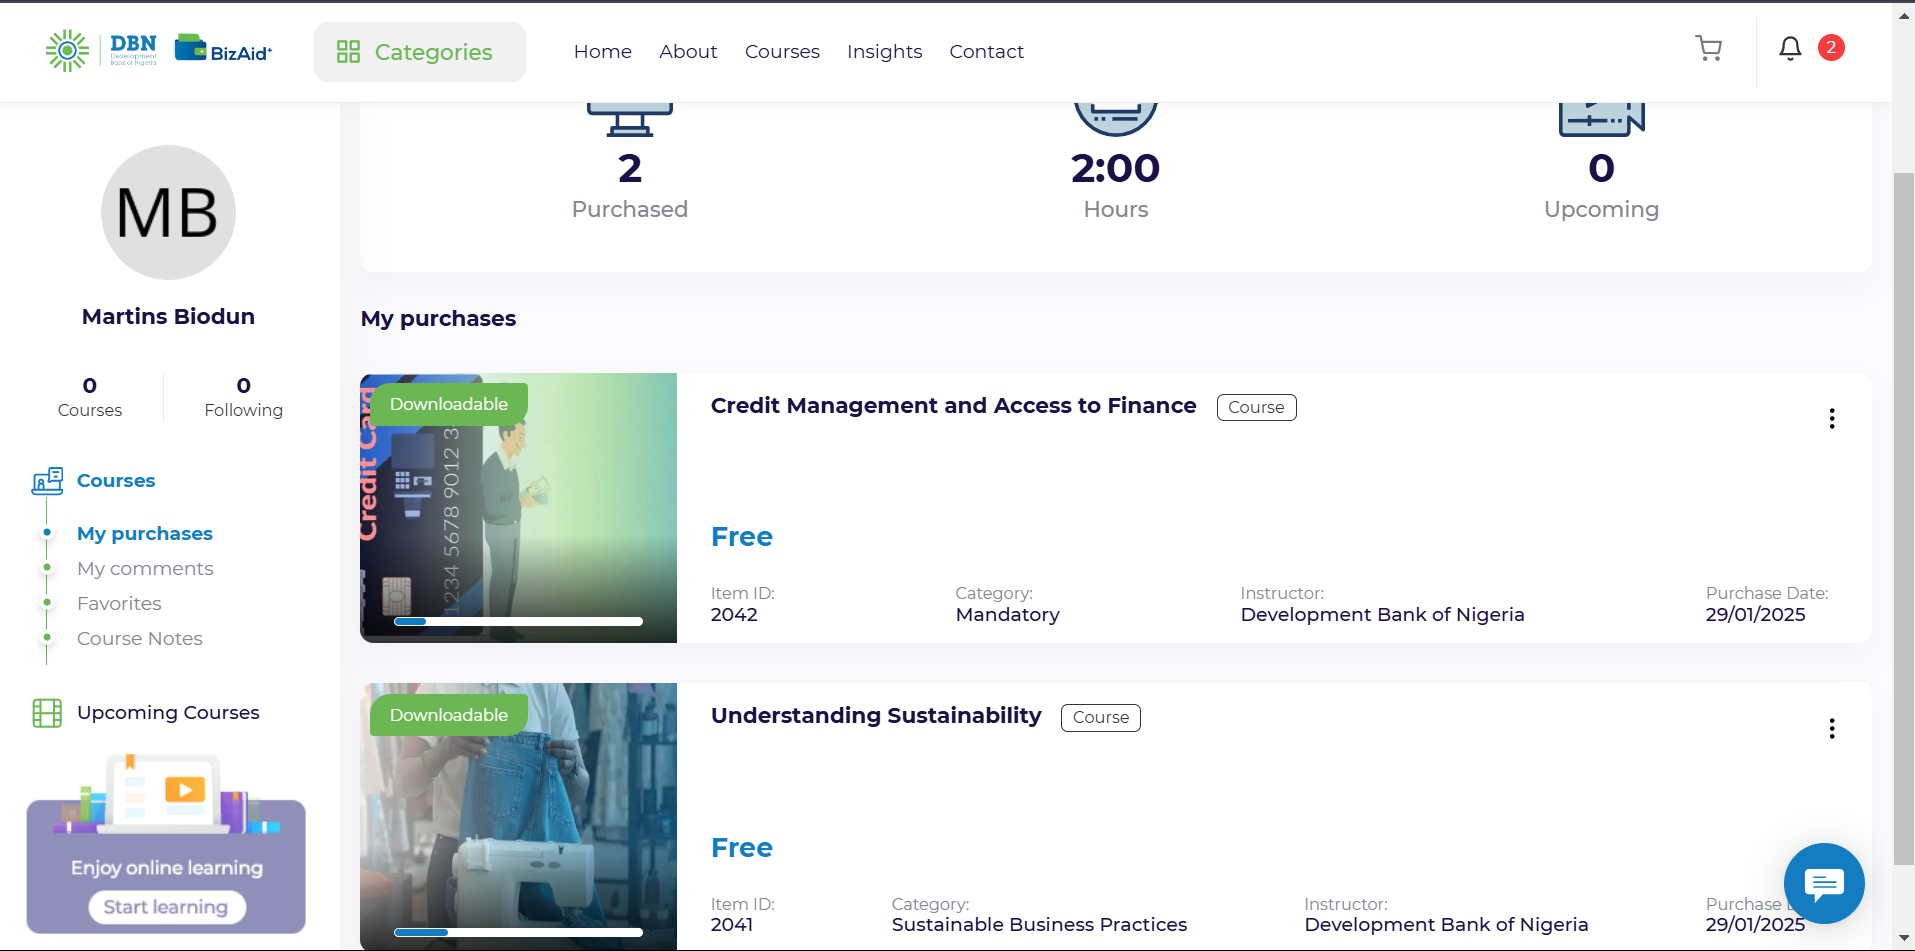Viewport: 1915px width, 951px height.
Task: Open the Understanding Sustainability course title
Action: pos(876,715)
